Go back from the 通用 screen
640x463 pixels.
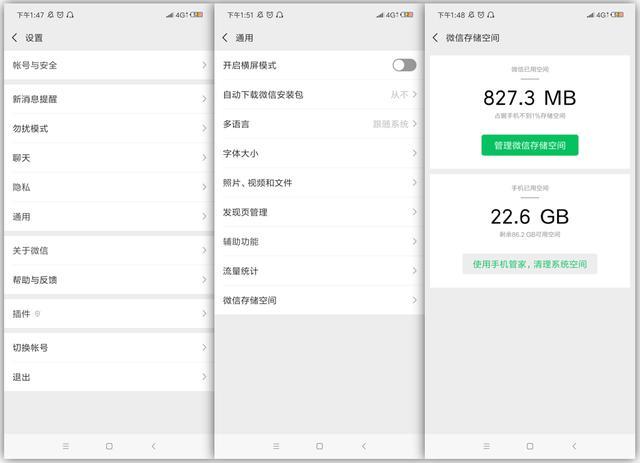pos(225,38)
